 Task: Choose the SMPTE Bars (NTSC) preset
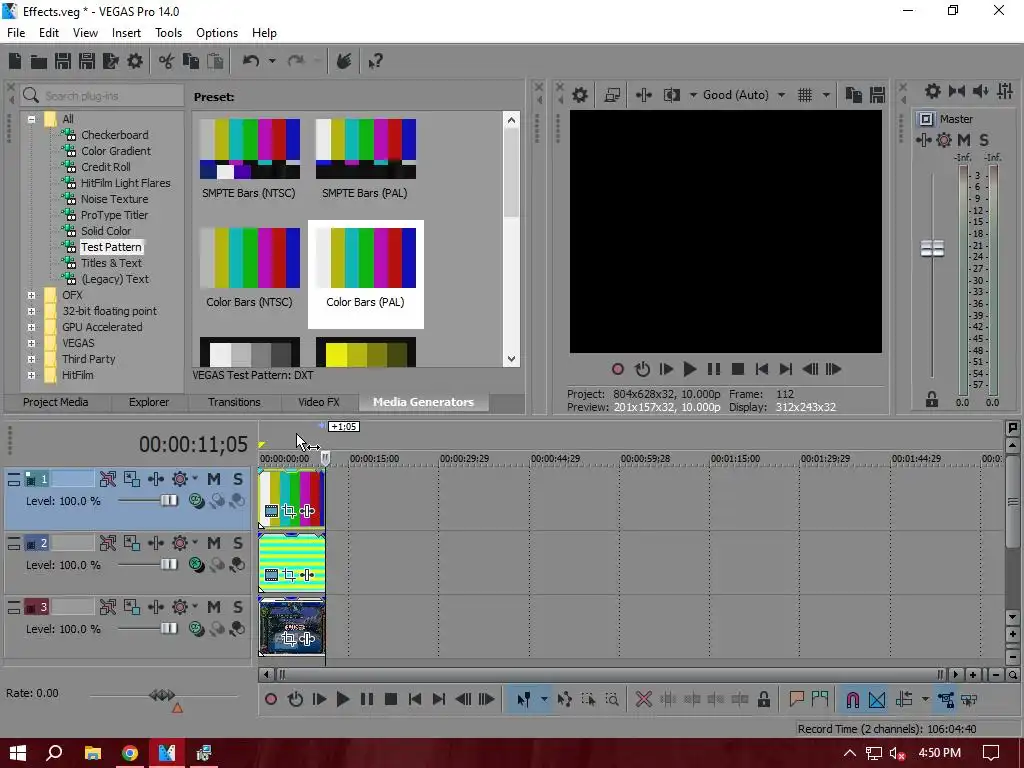249,158
